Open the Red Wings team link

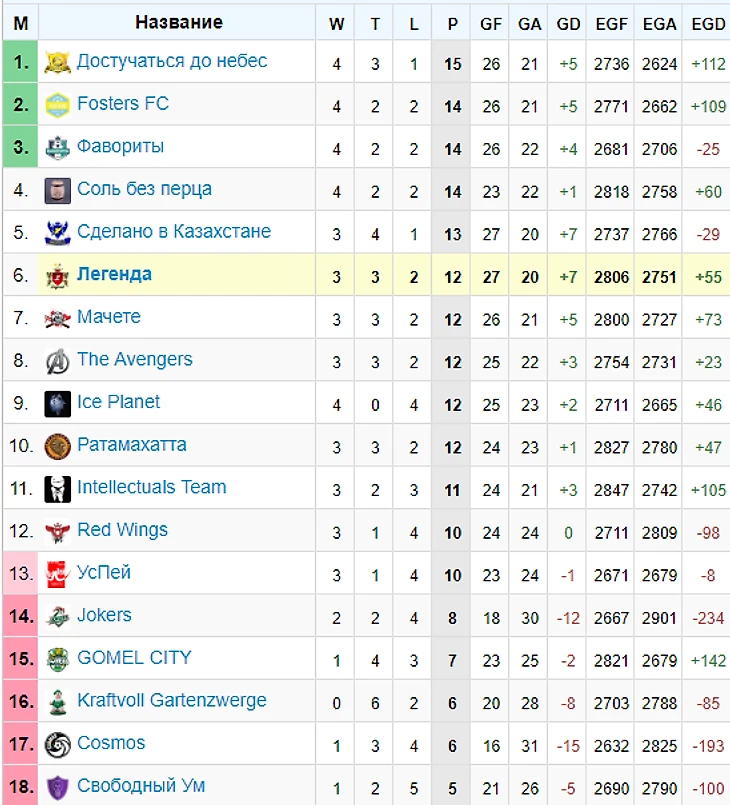(x=122, y=530)
